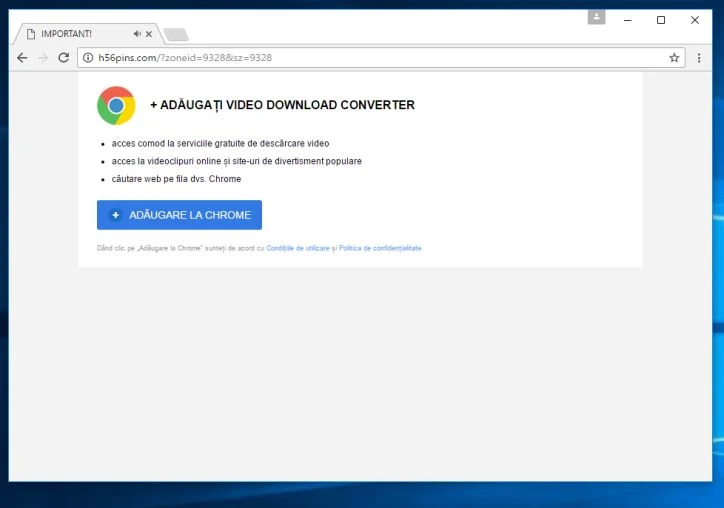Open the Chrome profile avatar button

click(596, 17)
